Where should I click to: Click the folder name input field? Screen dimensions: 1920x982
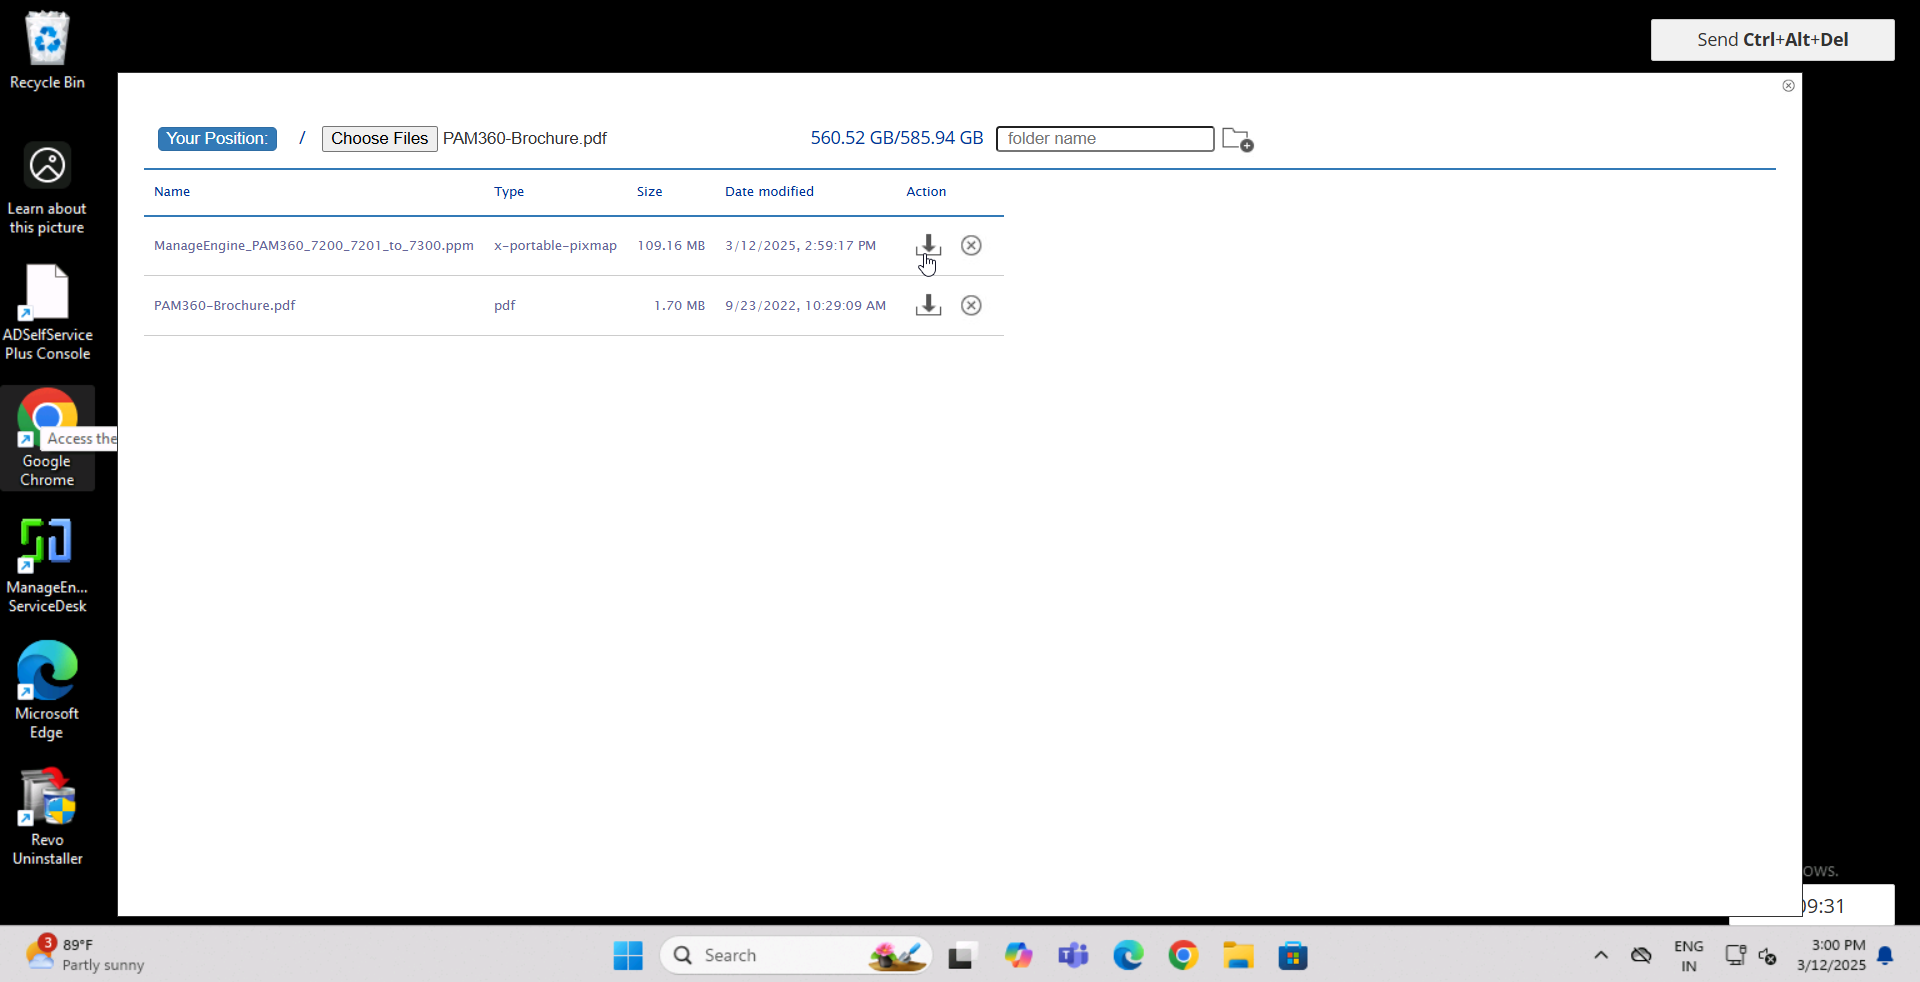[1104, 139]
